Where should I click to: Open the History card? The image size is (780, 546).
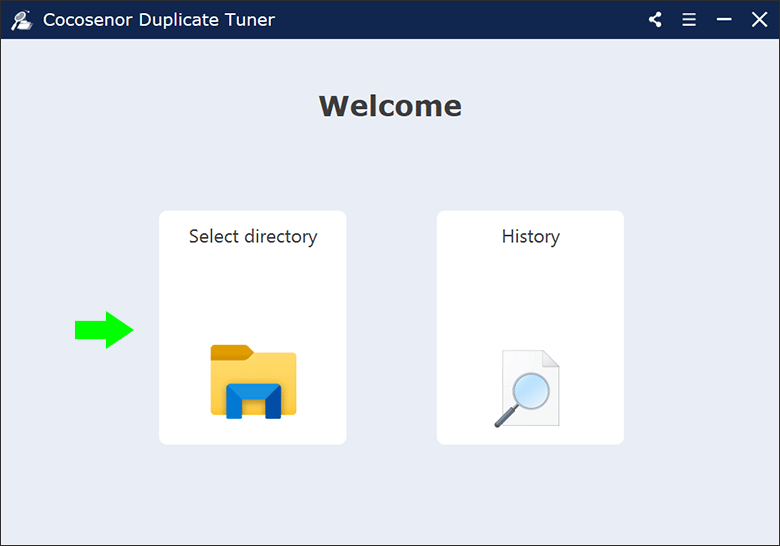[x=530, y=327]
